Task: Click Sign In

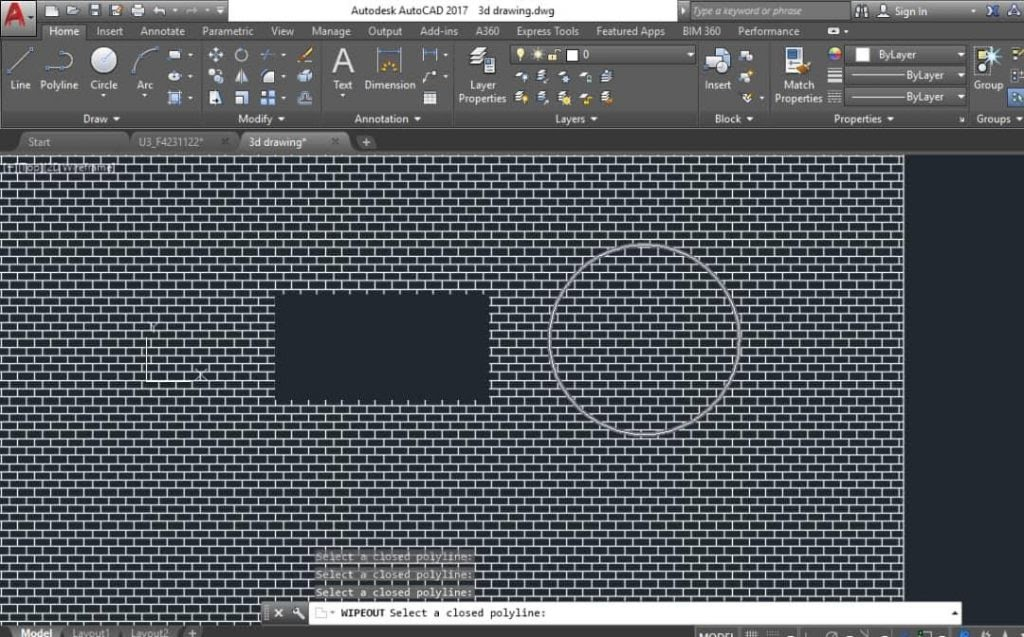Action: (x=910, y=11)
